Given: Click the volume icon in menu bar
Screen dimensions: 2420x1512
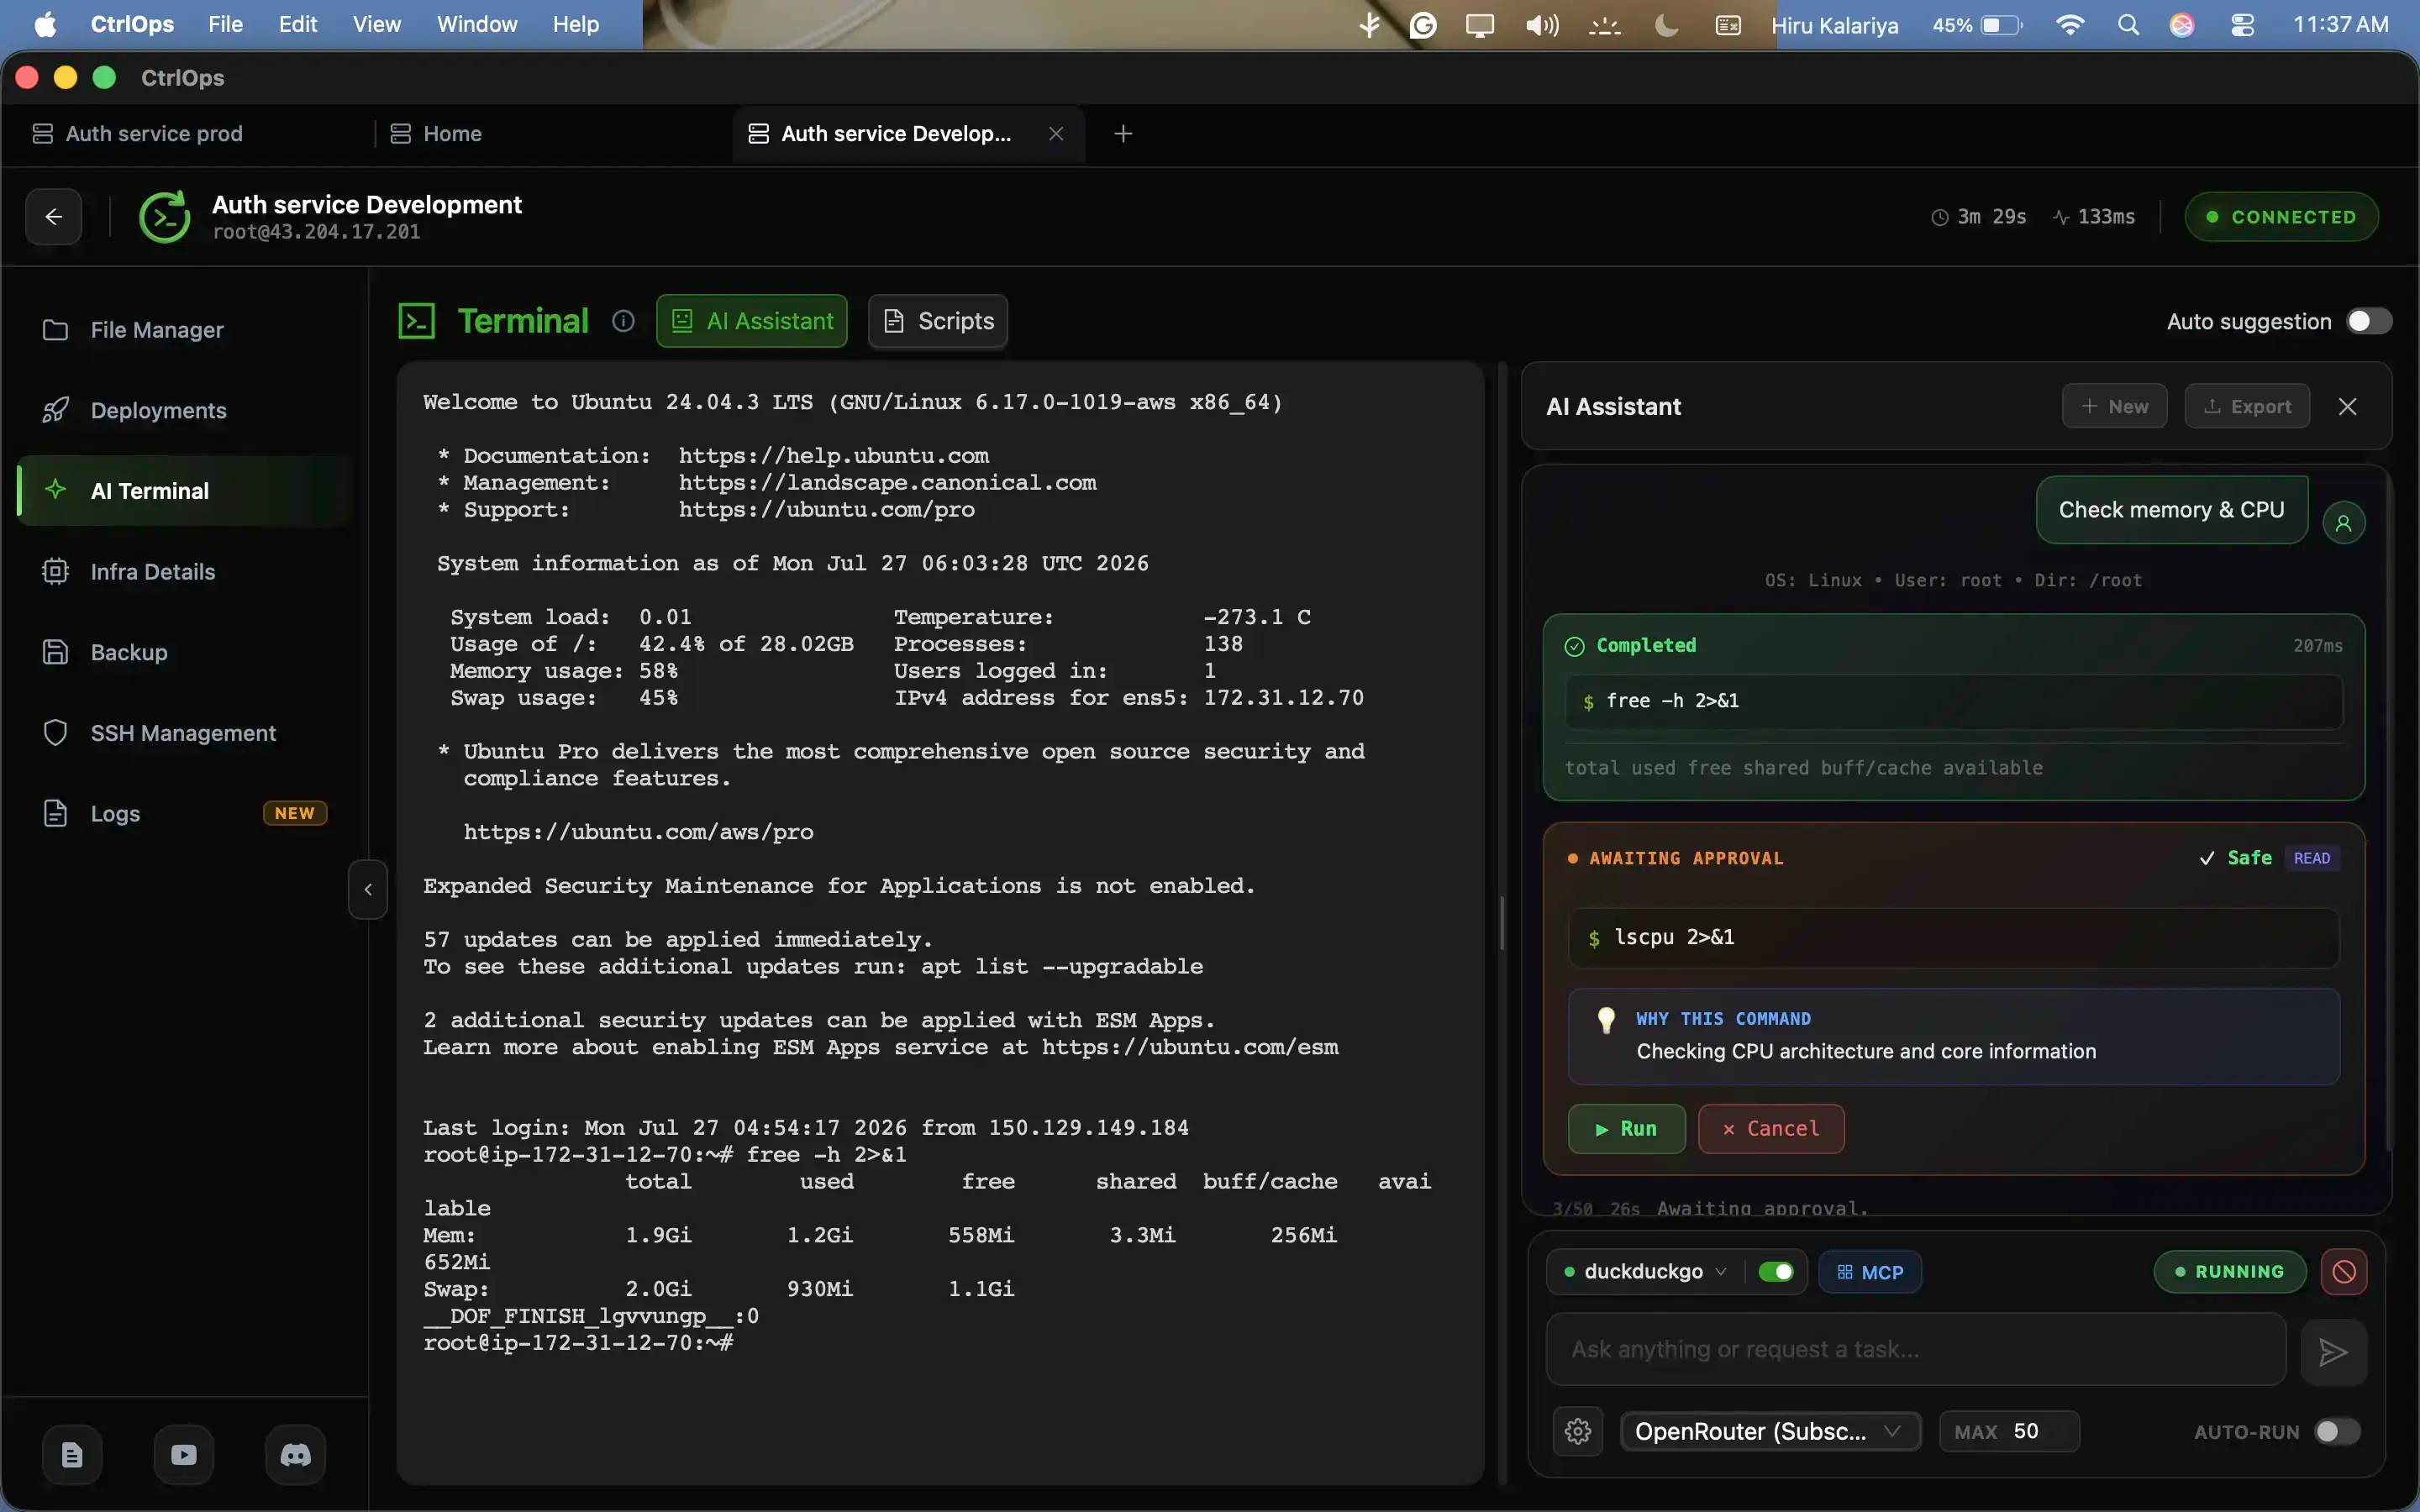Looking at the screenshot, I should coord(1542,25).
